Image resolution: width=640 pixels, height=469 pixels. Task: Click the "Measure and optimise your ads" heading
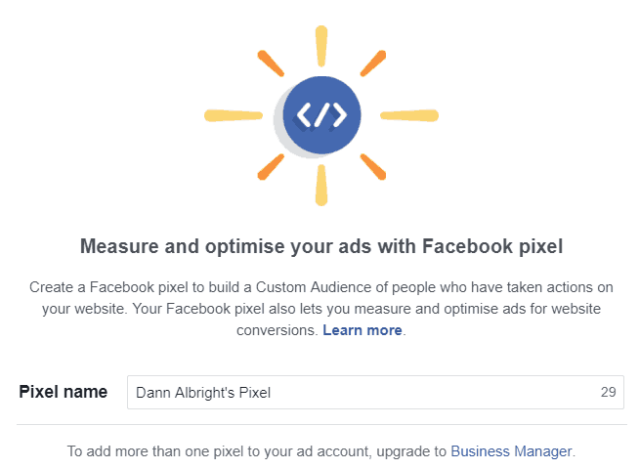pos(321,245)
